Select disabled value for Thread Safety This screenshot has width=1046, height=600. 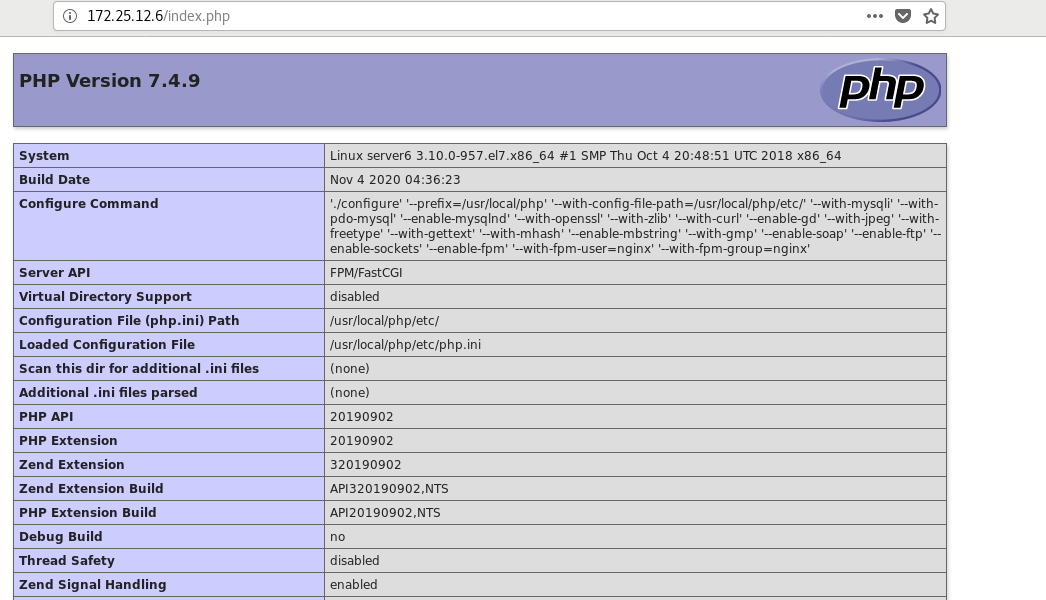pyautogui.click(x=354, y=561)
